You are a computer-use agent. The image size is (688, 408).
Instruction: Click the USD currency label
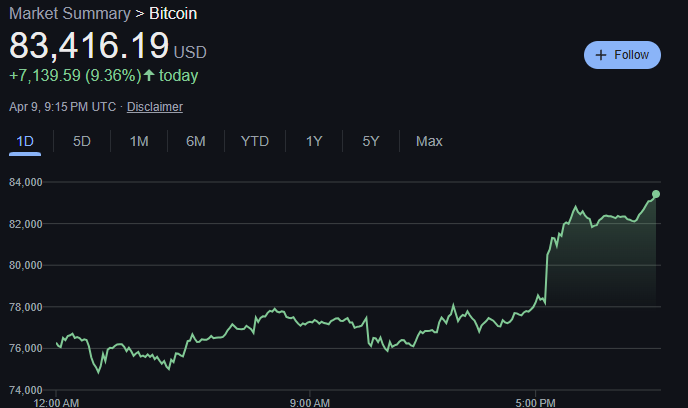coord(190,52)
